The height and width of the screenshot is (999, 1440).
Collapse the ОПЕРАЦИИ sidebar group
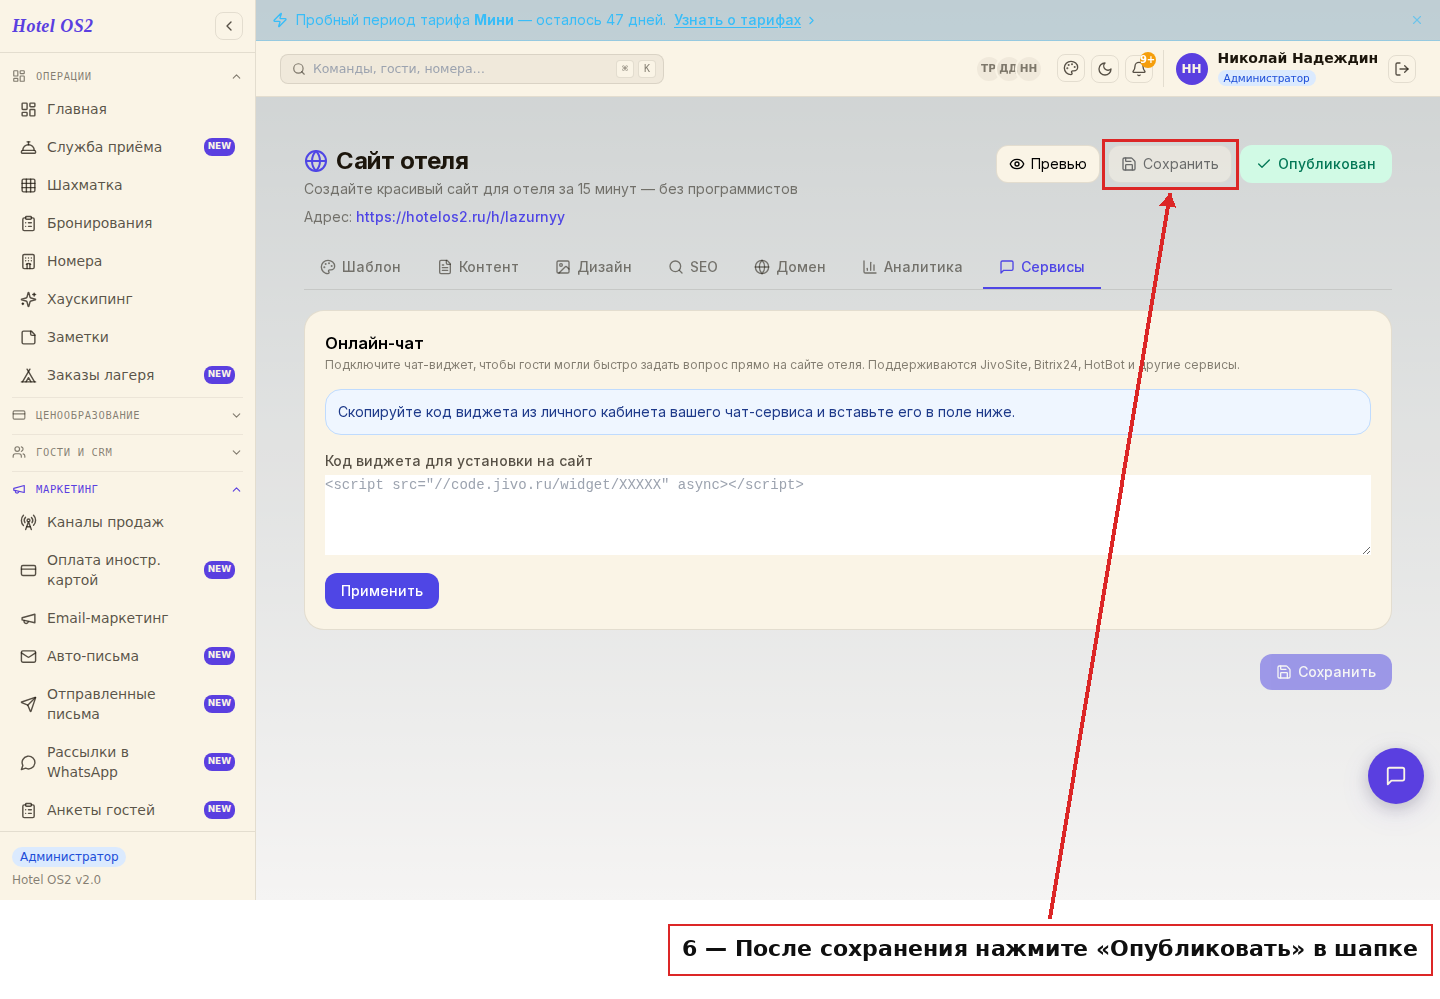127,76
